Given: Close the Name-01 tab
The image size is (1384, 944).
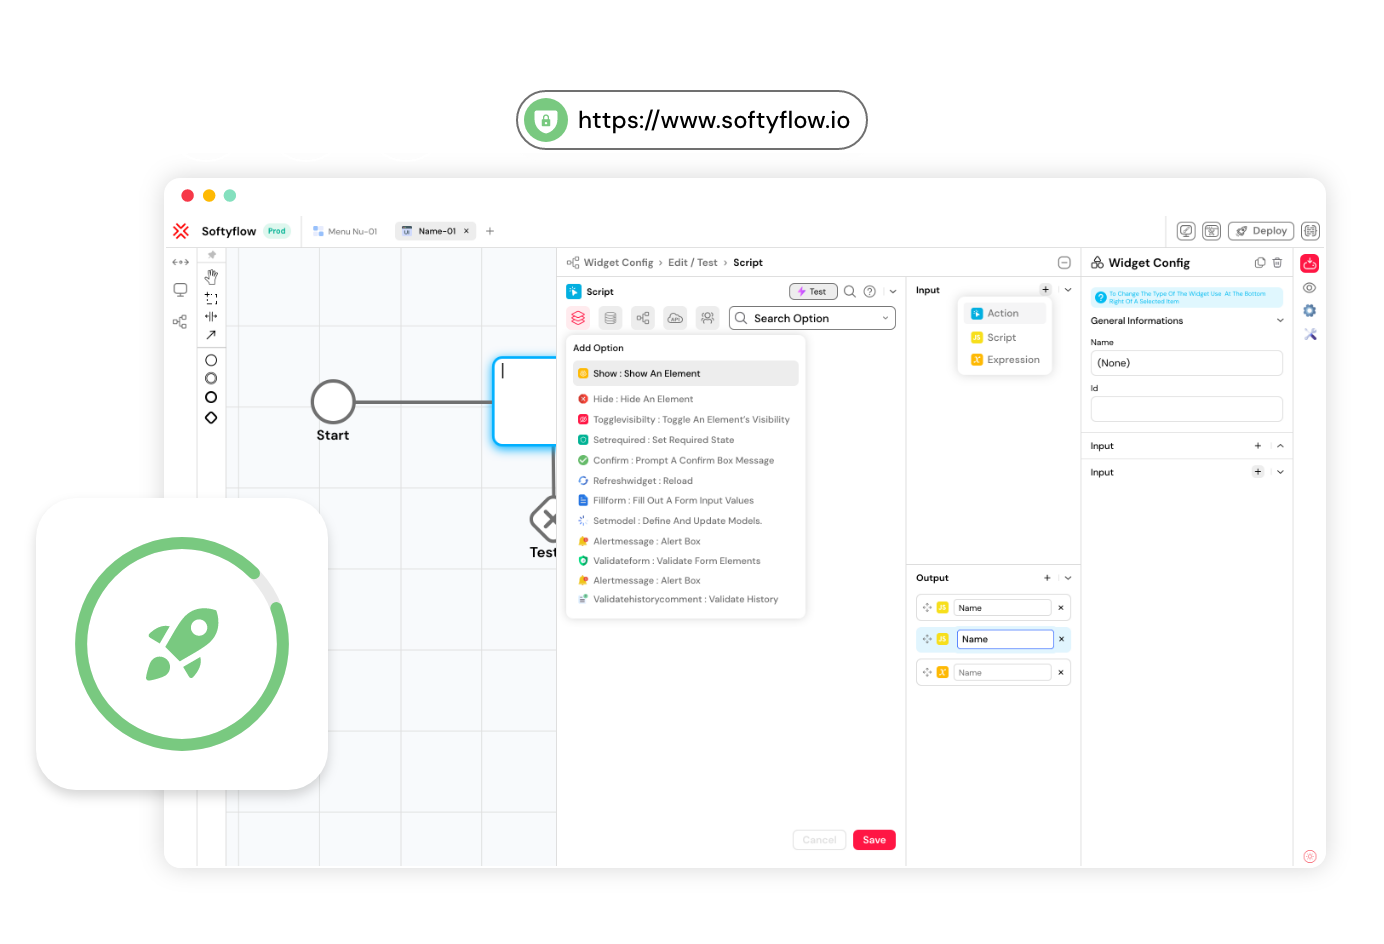Looking at the screenshot, I should (x=466, y=231).
